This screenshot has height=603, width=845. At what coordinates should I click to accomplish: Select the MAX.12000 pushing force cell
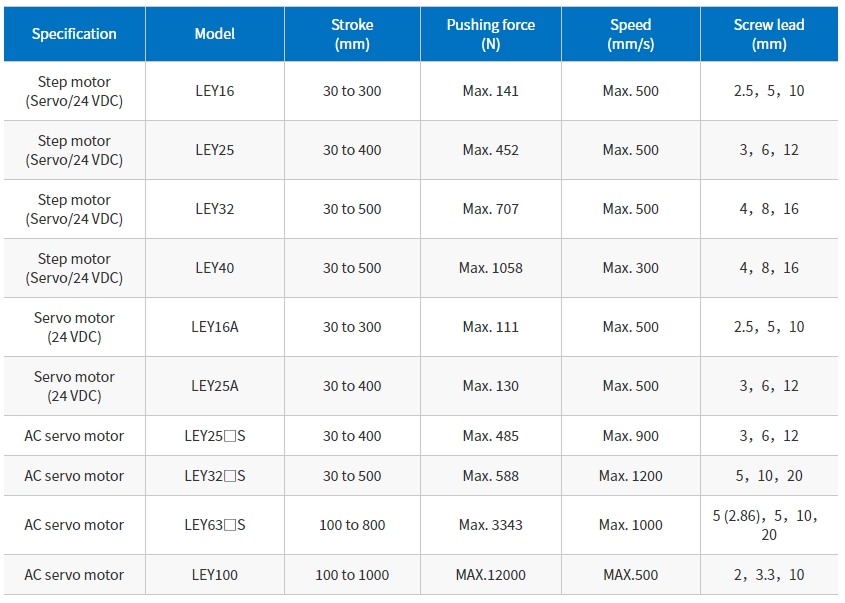pos(491,575)
